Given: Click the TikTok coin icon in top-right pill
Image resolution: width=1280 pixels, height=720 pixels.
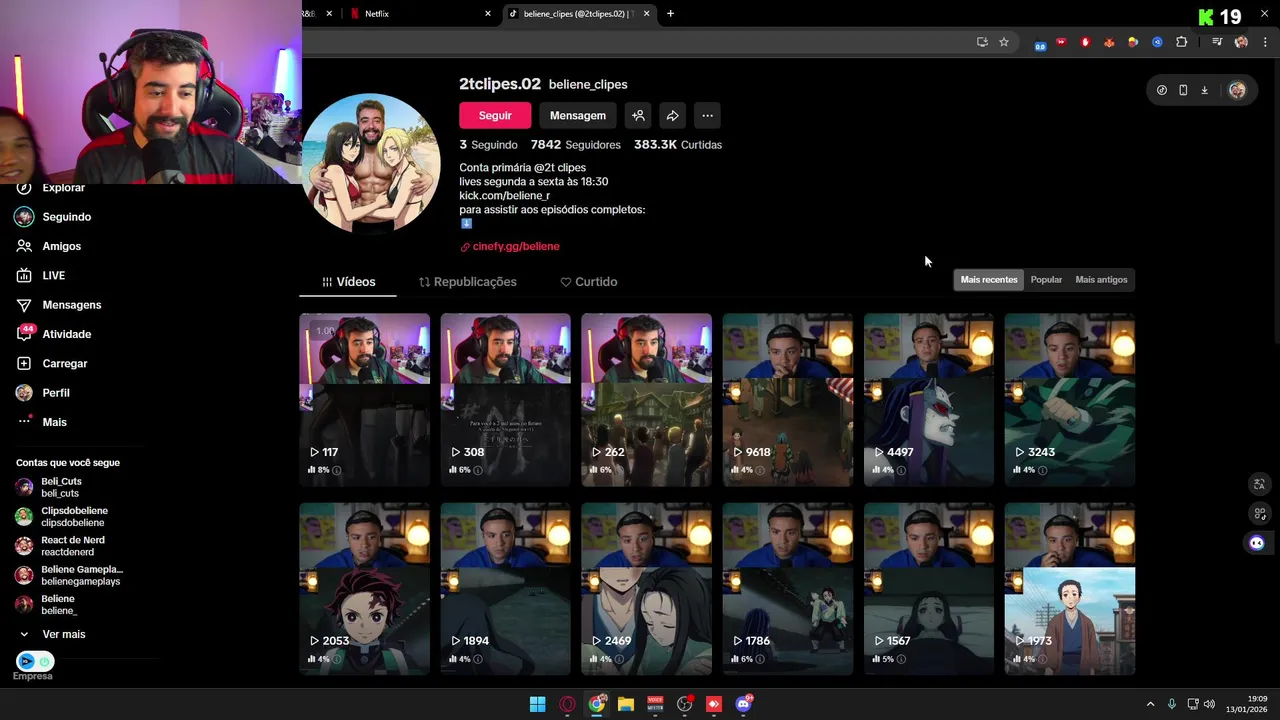Looking at the screenshot, I should [1161, 90].
